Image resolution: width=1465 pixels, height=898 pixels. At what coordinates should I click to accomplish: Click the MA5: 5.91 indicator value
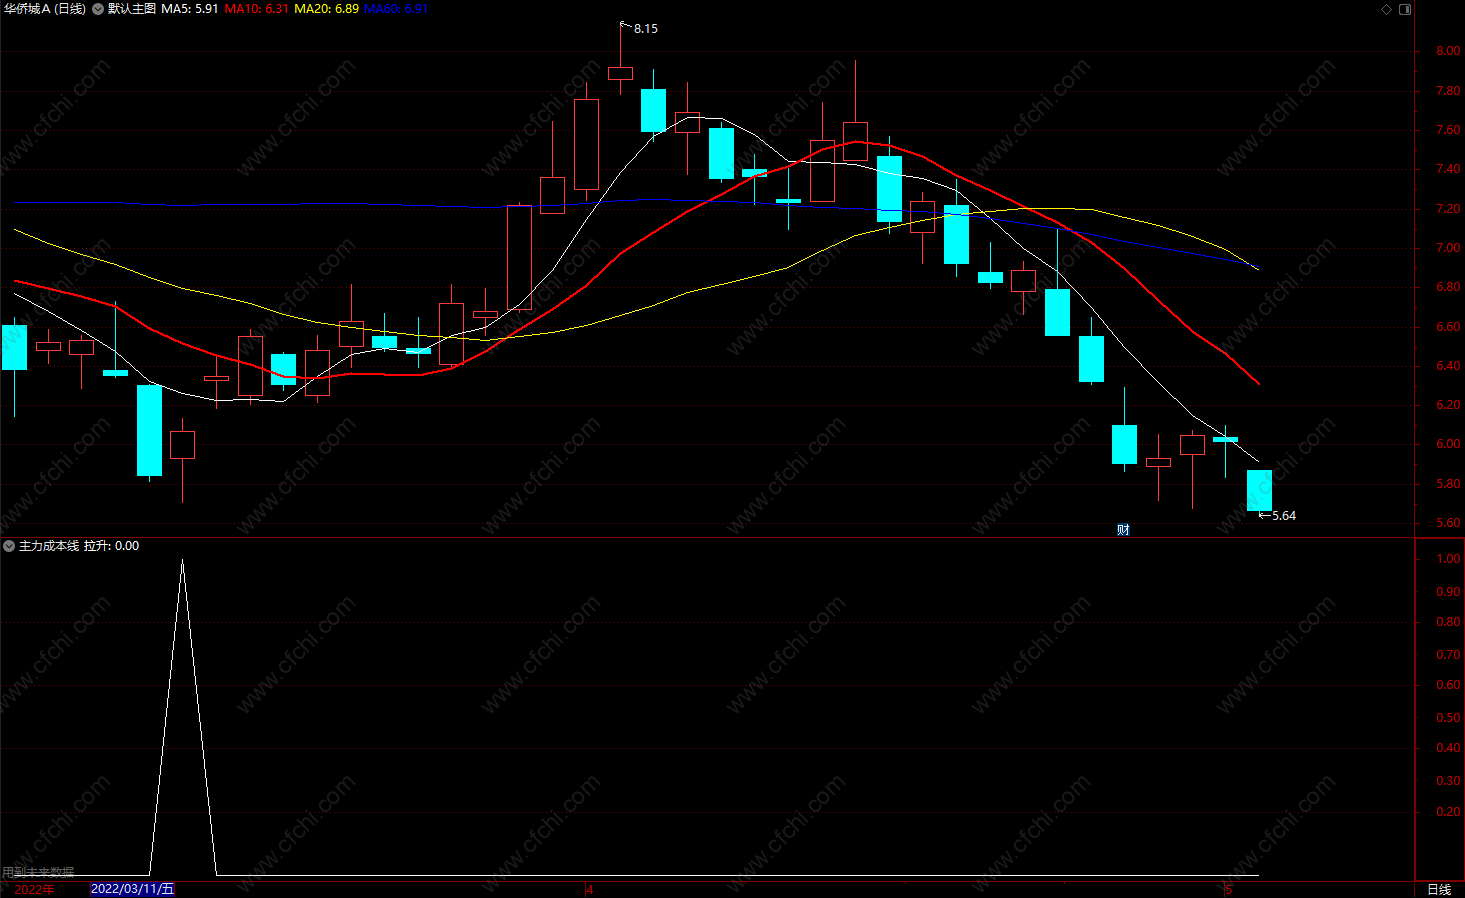[190, 9]
